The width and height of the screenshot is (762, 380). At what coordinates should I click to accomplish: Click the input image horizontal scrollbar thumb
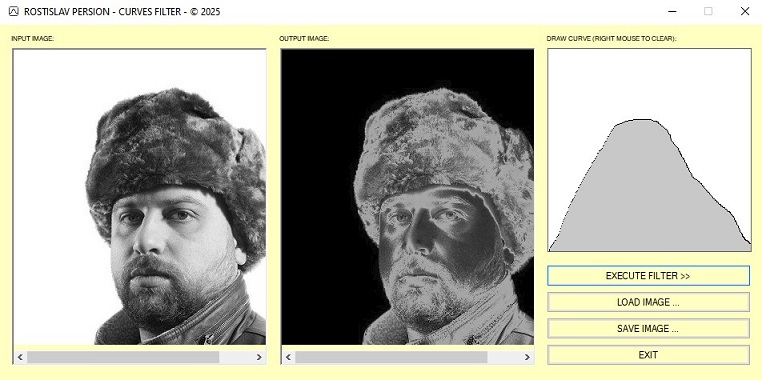(x=123, y=357)
